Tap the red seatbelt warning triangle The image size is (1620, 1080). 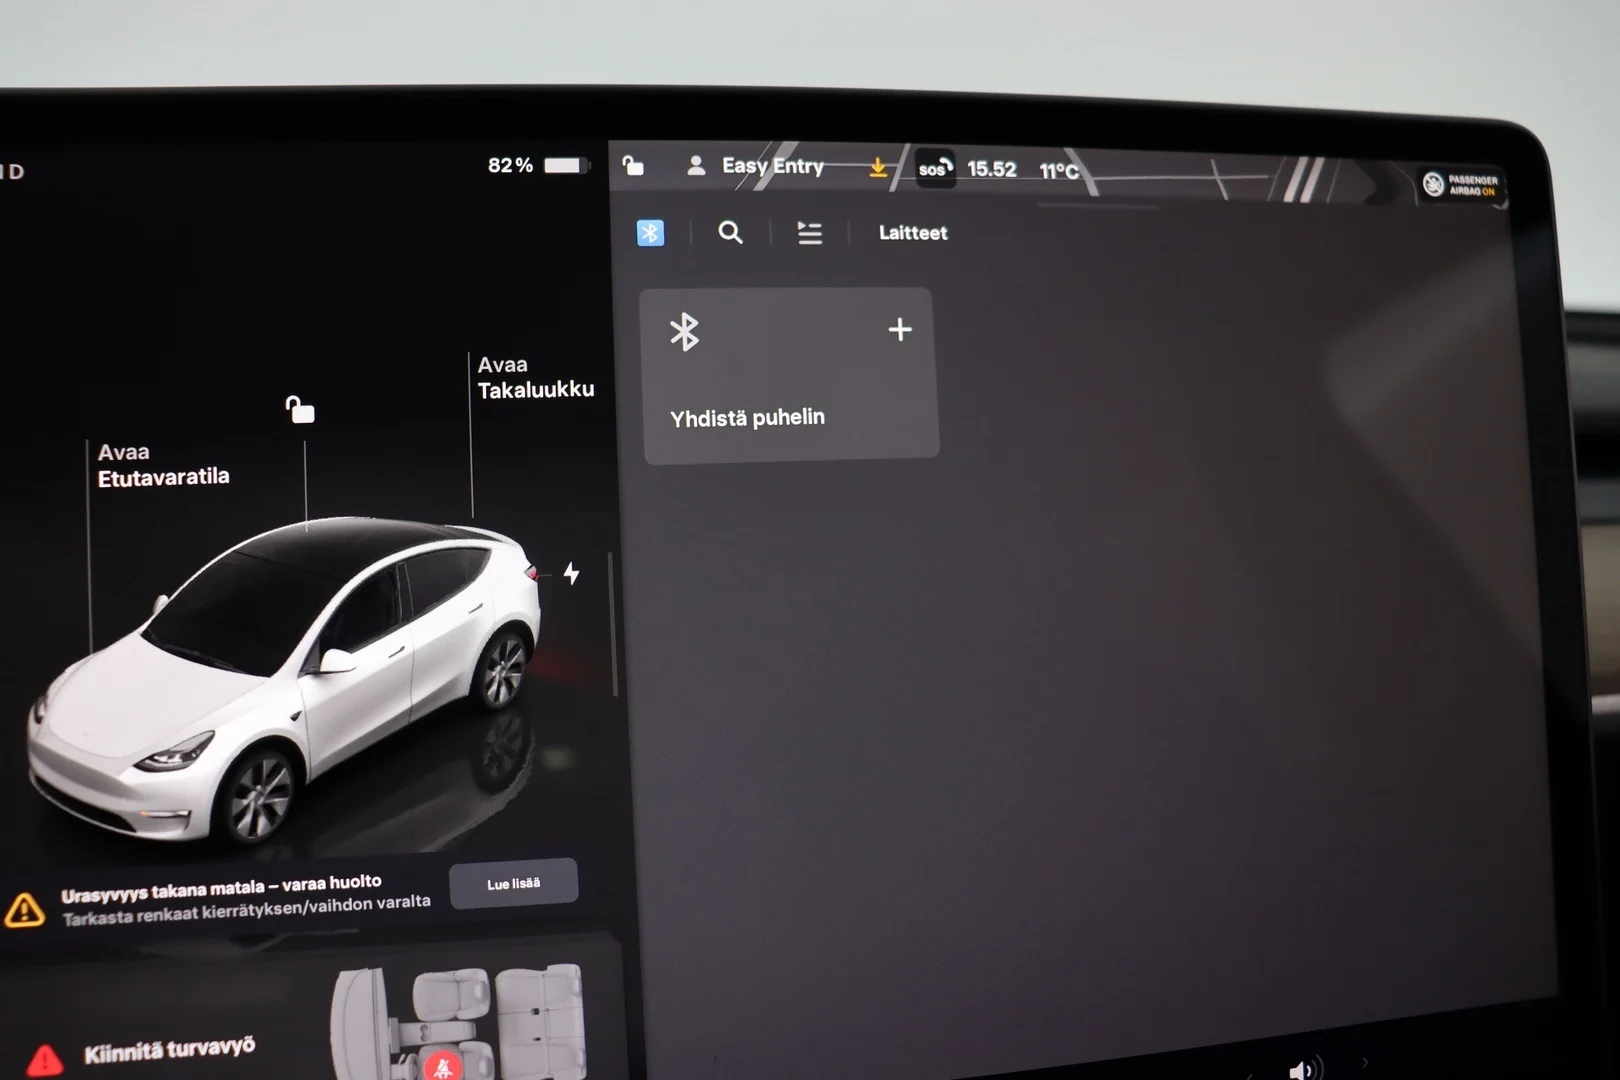(43, 1060)
